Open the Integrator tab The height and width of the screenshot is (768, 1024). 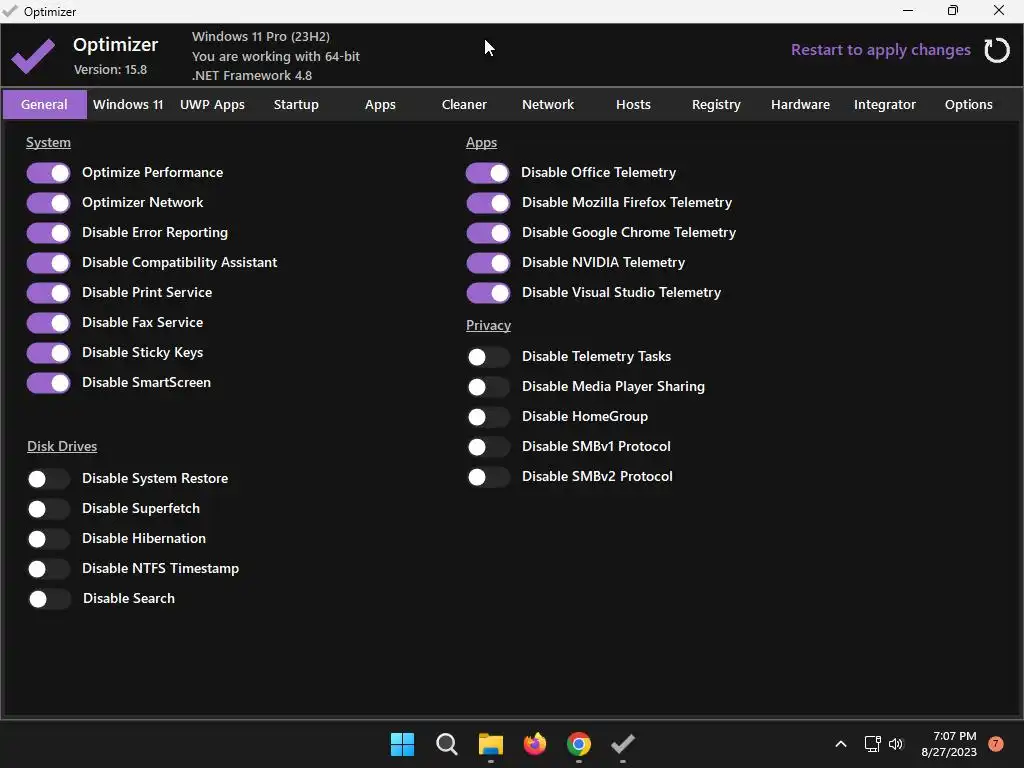[x=885, y=104]
